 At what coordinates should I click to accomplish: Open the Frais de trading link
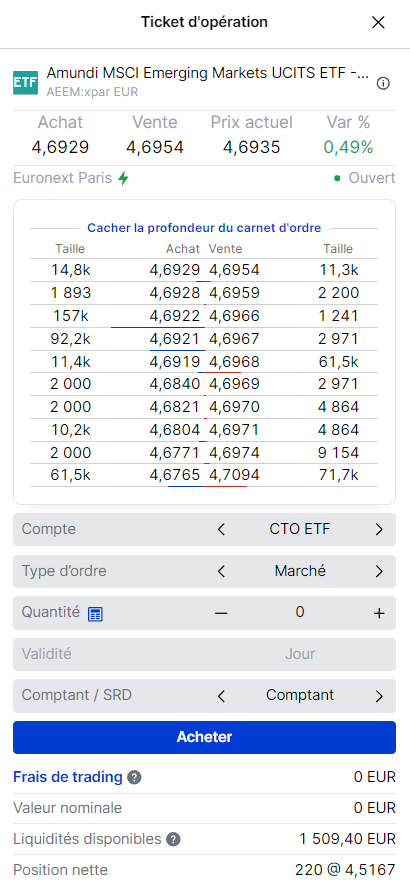[x=68, y=777]
